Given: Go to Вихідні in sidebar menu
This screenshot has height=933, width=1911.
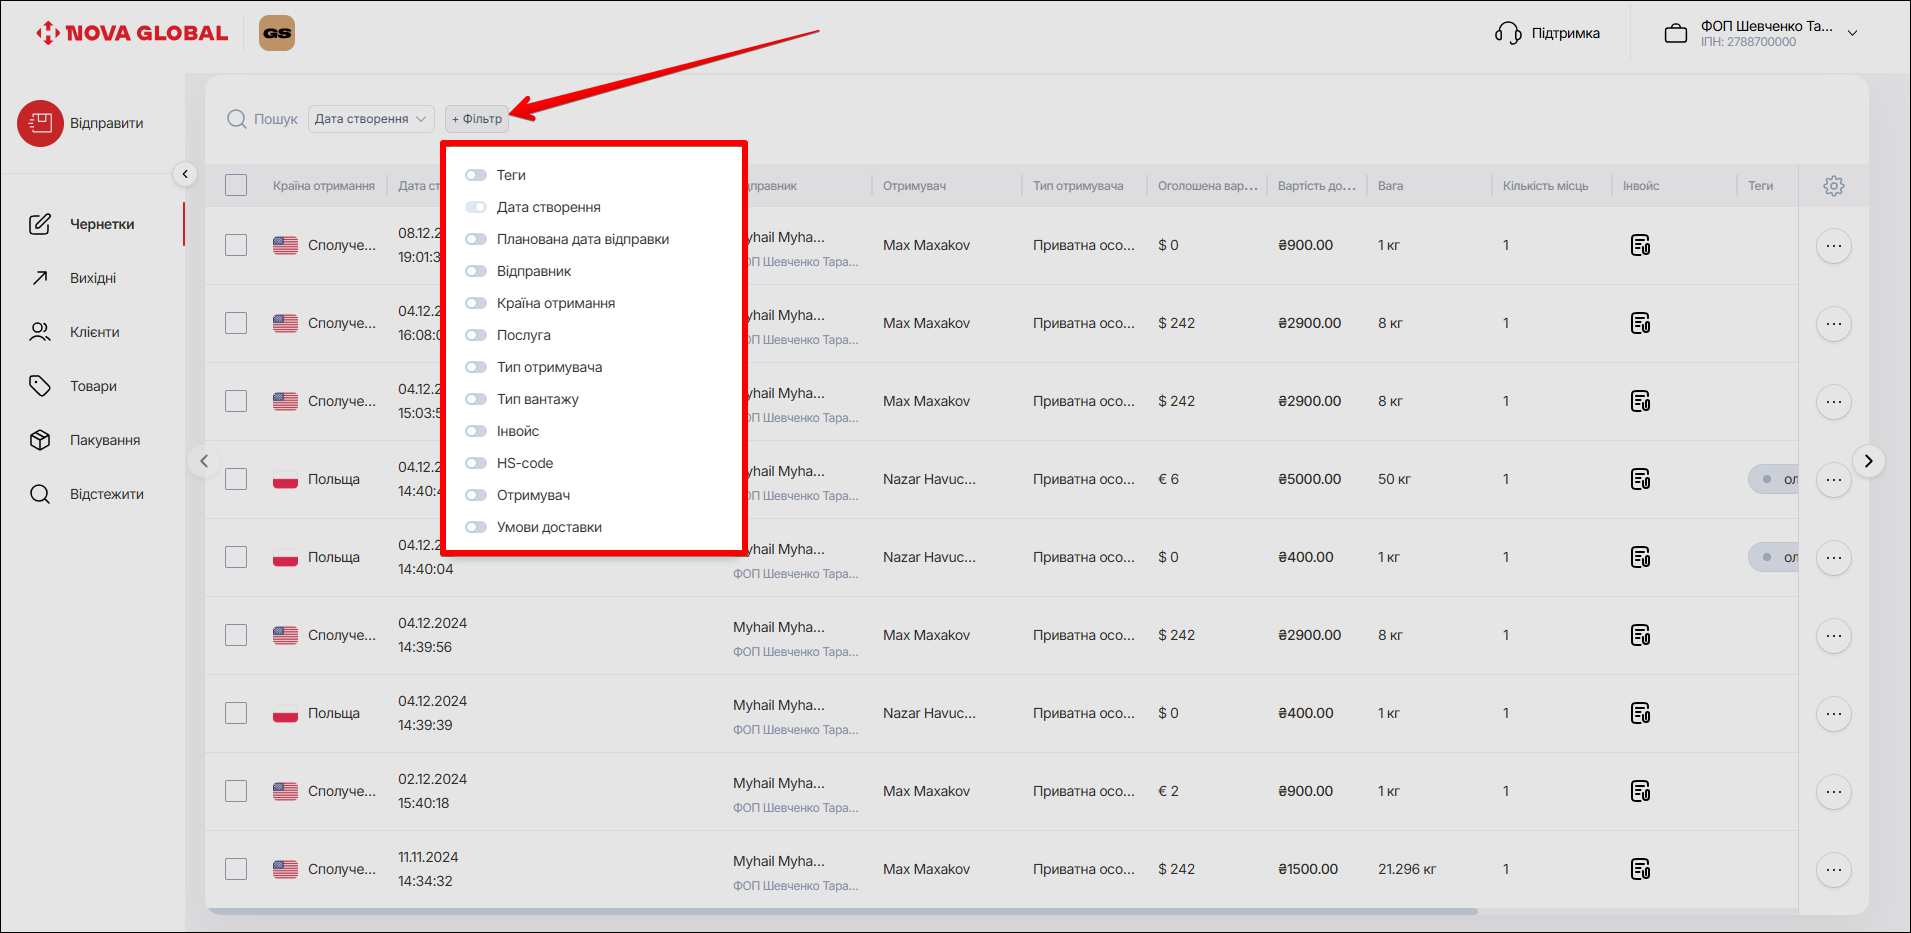Looking at the screenshot, I should click(x=92, y=278).
